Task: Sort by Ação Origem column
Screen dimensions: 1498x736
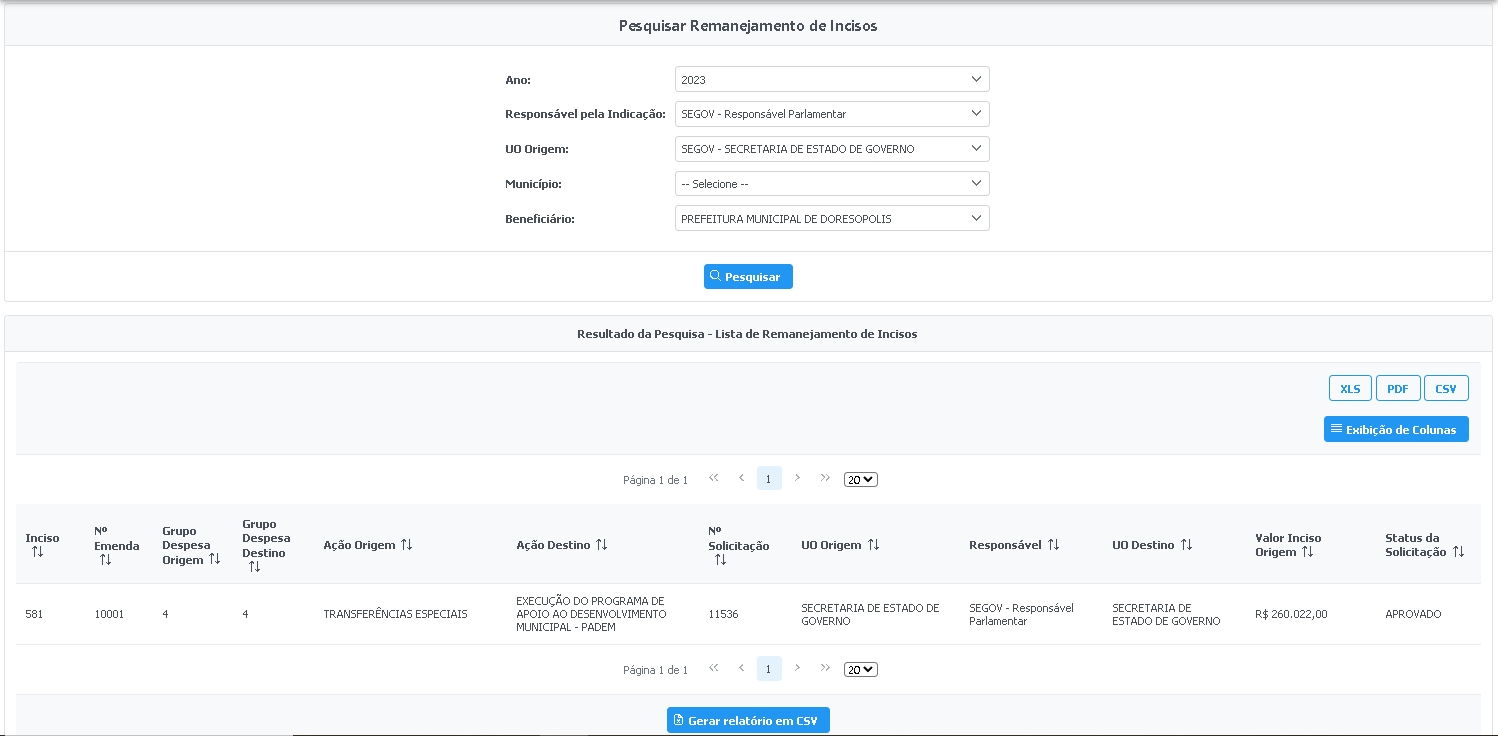Action: (406, 545)
